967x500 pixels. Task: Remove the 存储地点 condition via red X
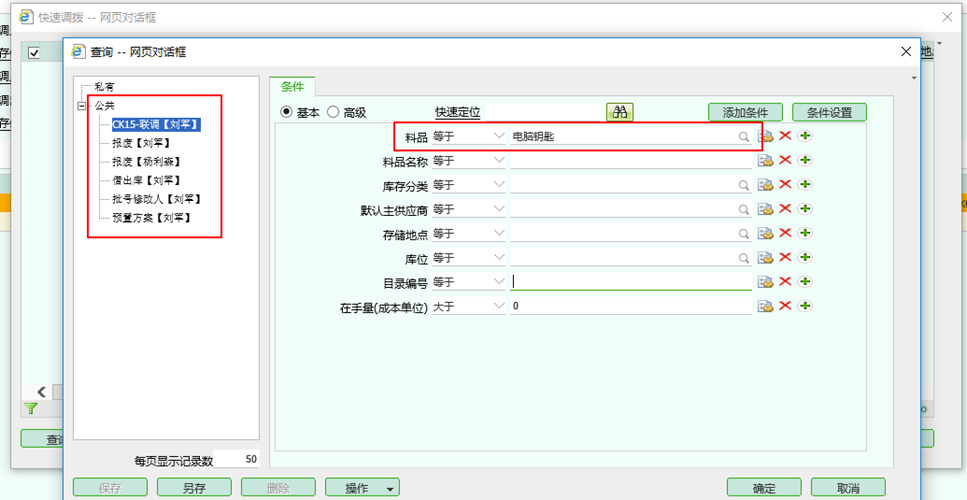[x=786, y=233]
